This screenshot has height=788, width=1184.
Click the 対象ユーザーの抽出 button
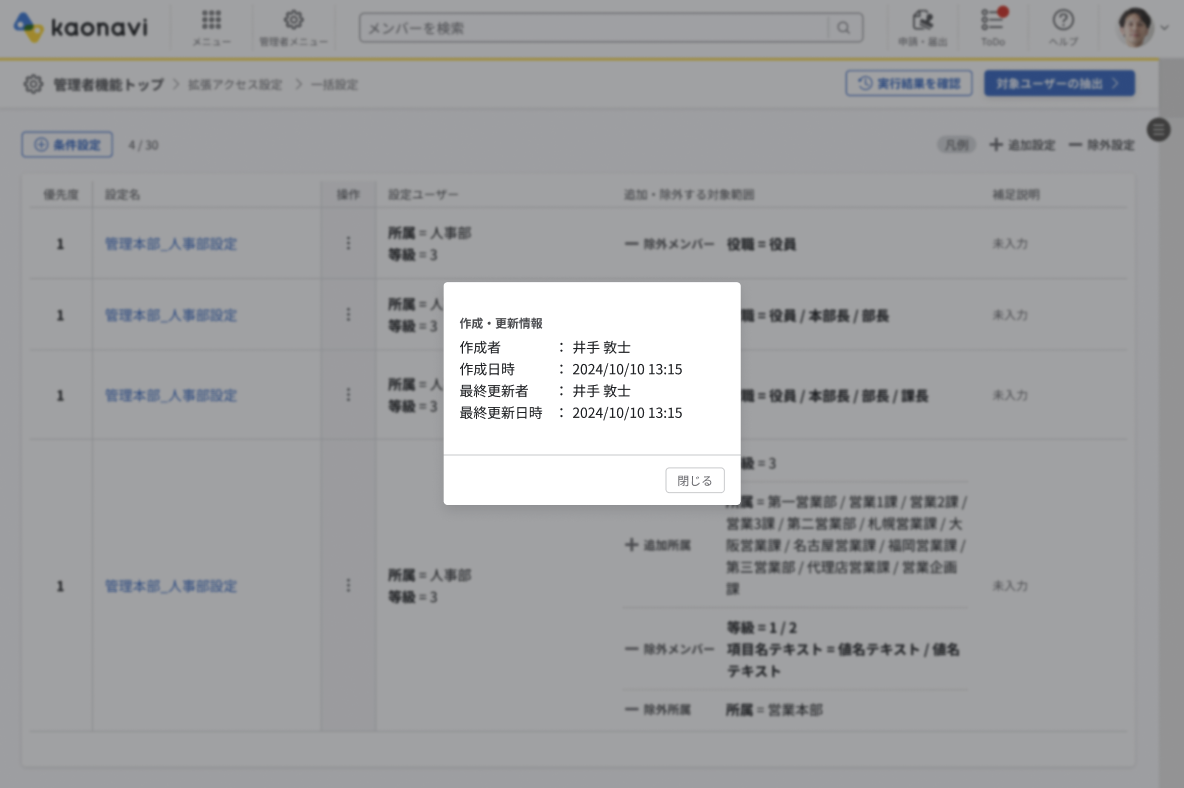point(1058,83)
